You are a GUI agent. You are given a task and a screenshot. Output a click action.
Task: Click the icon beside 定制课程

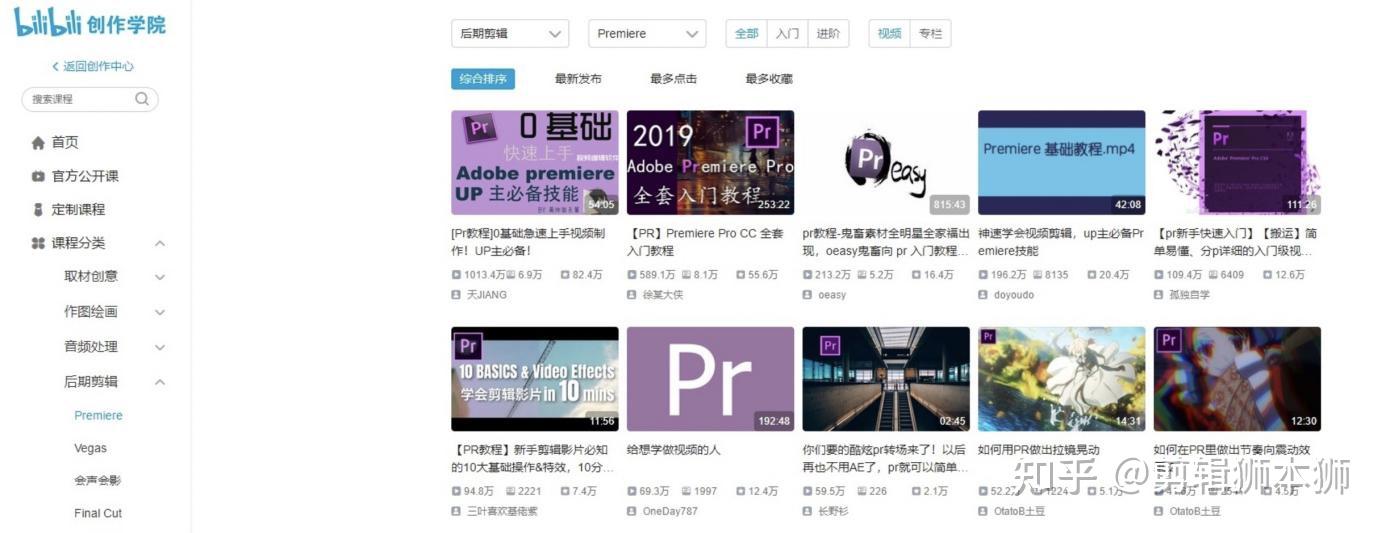(x=38, y=210)
